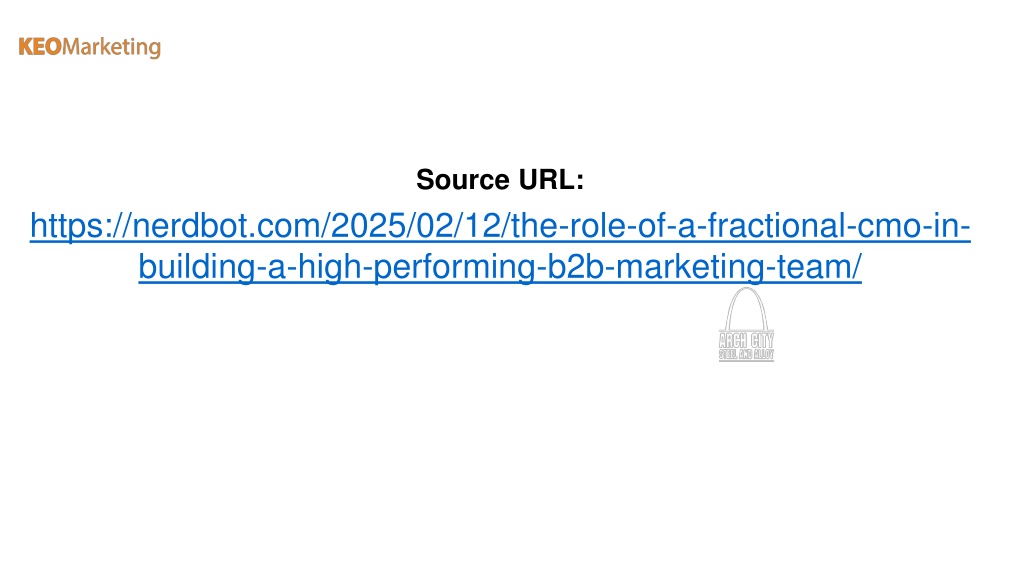The height and width of the screenshot is (576, 1024).
Task: Select the bold orange KEO letters
Action: click(40, 46)
